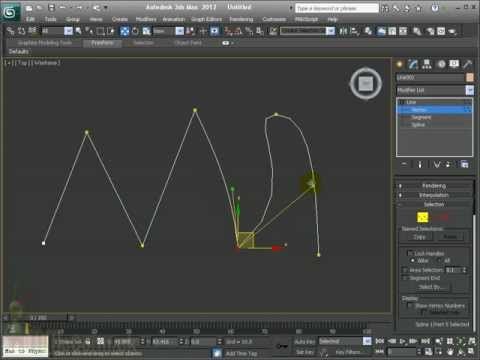Enable the Area Selection checkbox
The width and height of the screenshot is (480, 360).
coord(405,270)
